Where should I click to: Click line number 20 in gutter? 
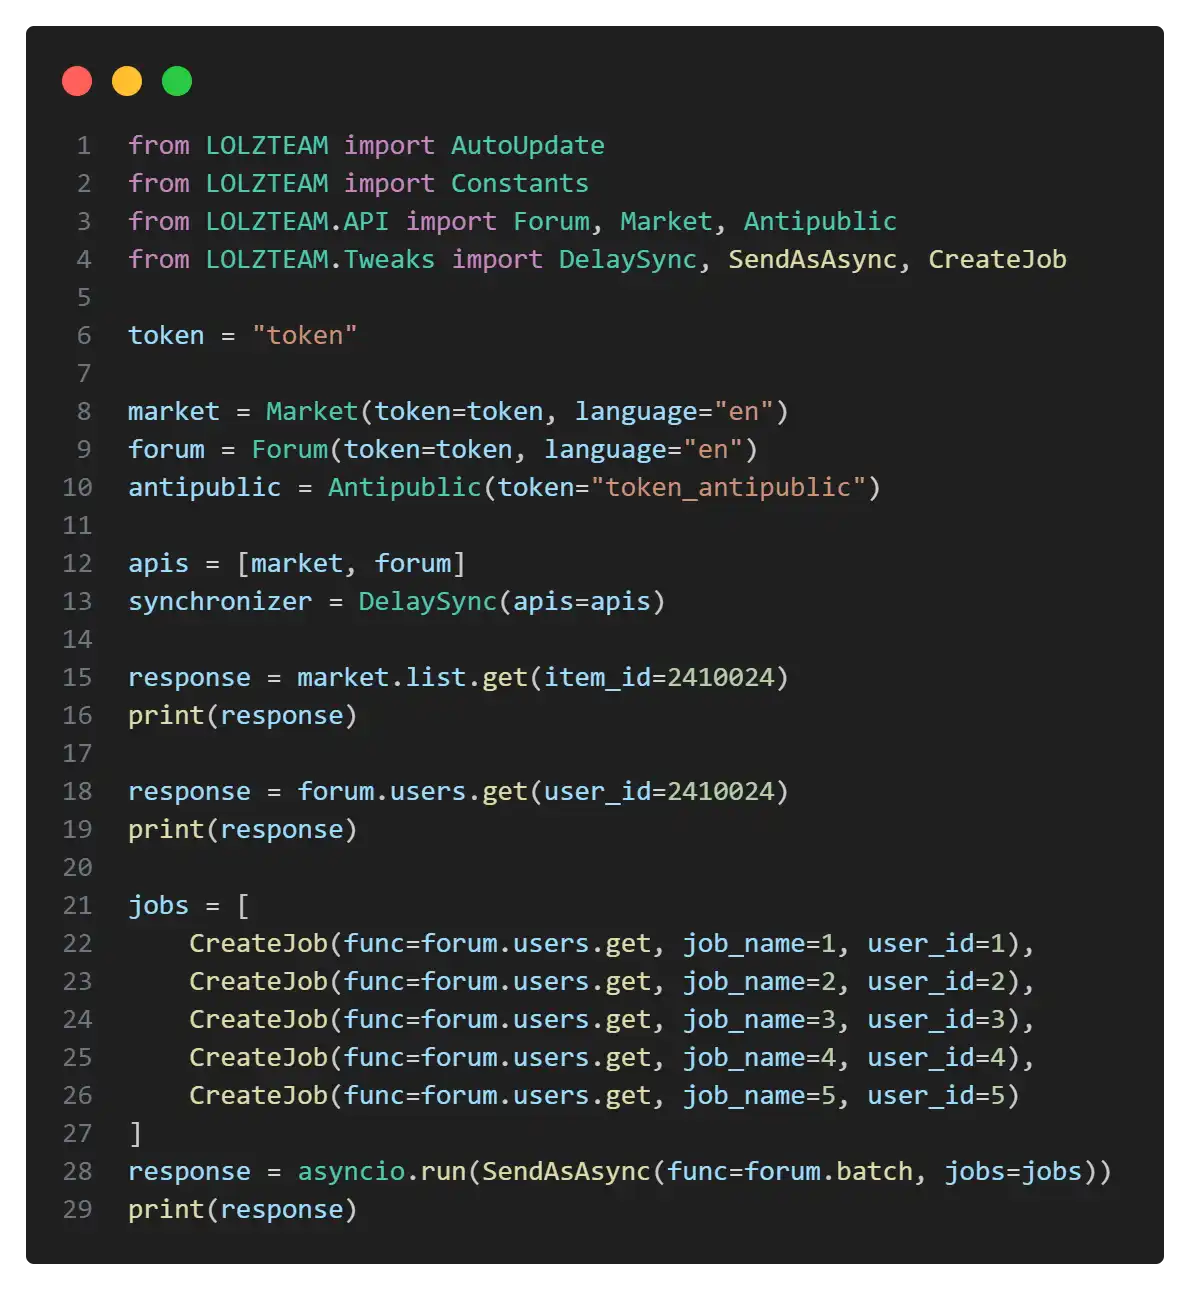[77, 868]
